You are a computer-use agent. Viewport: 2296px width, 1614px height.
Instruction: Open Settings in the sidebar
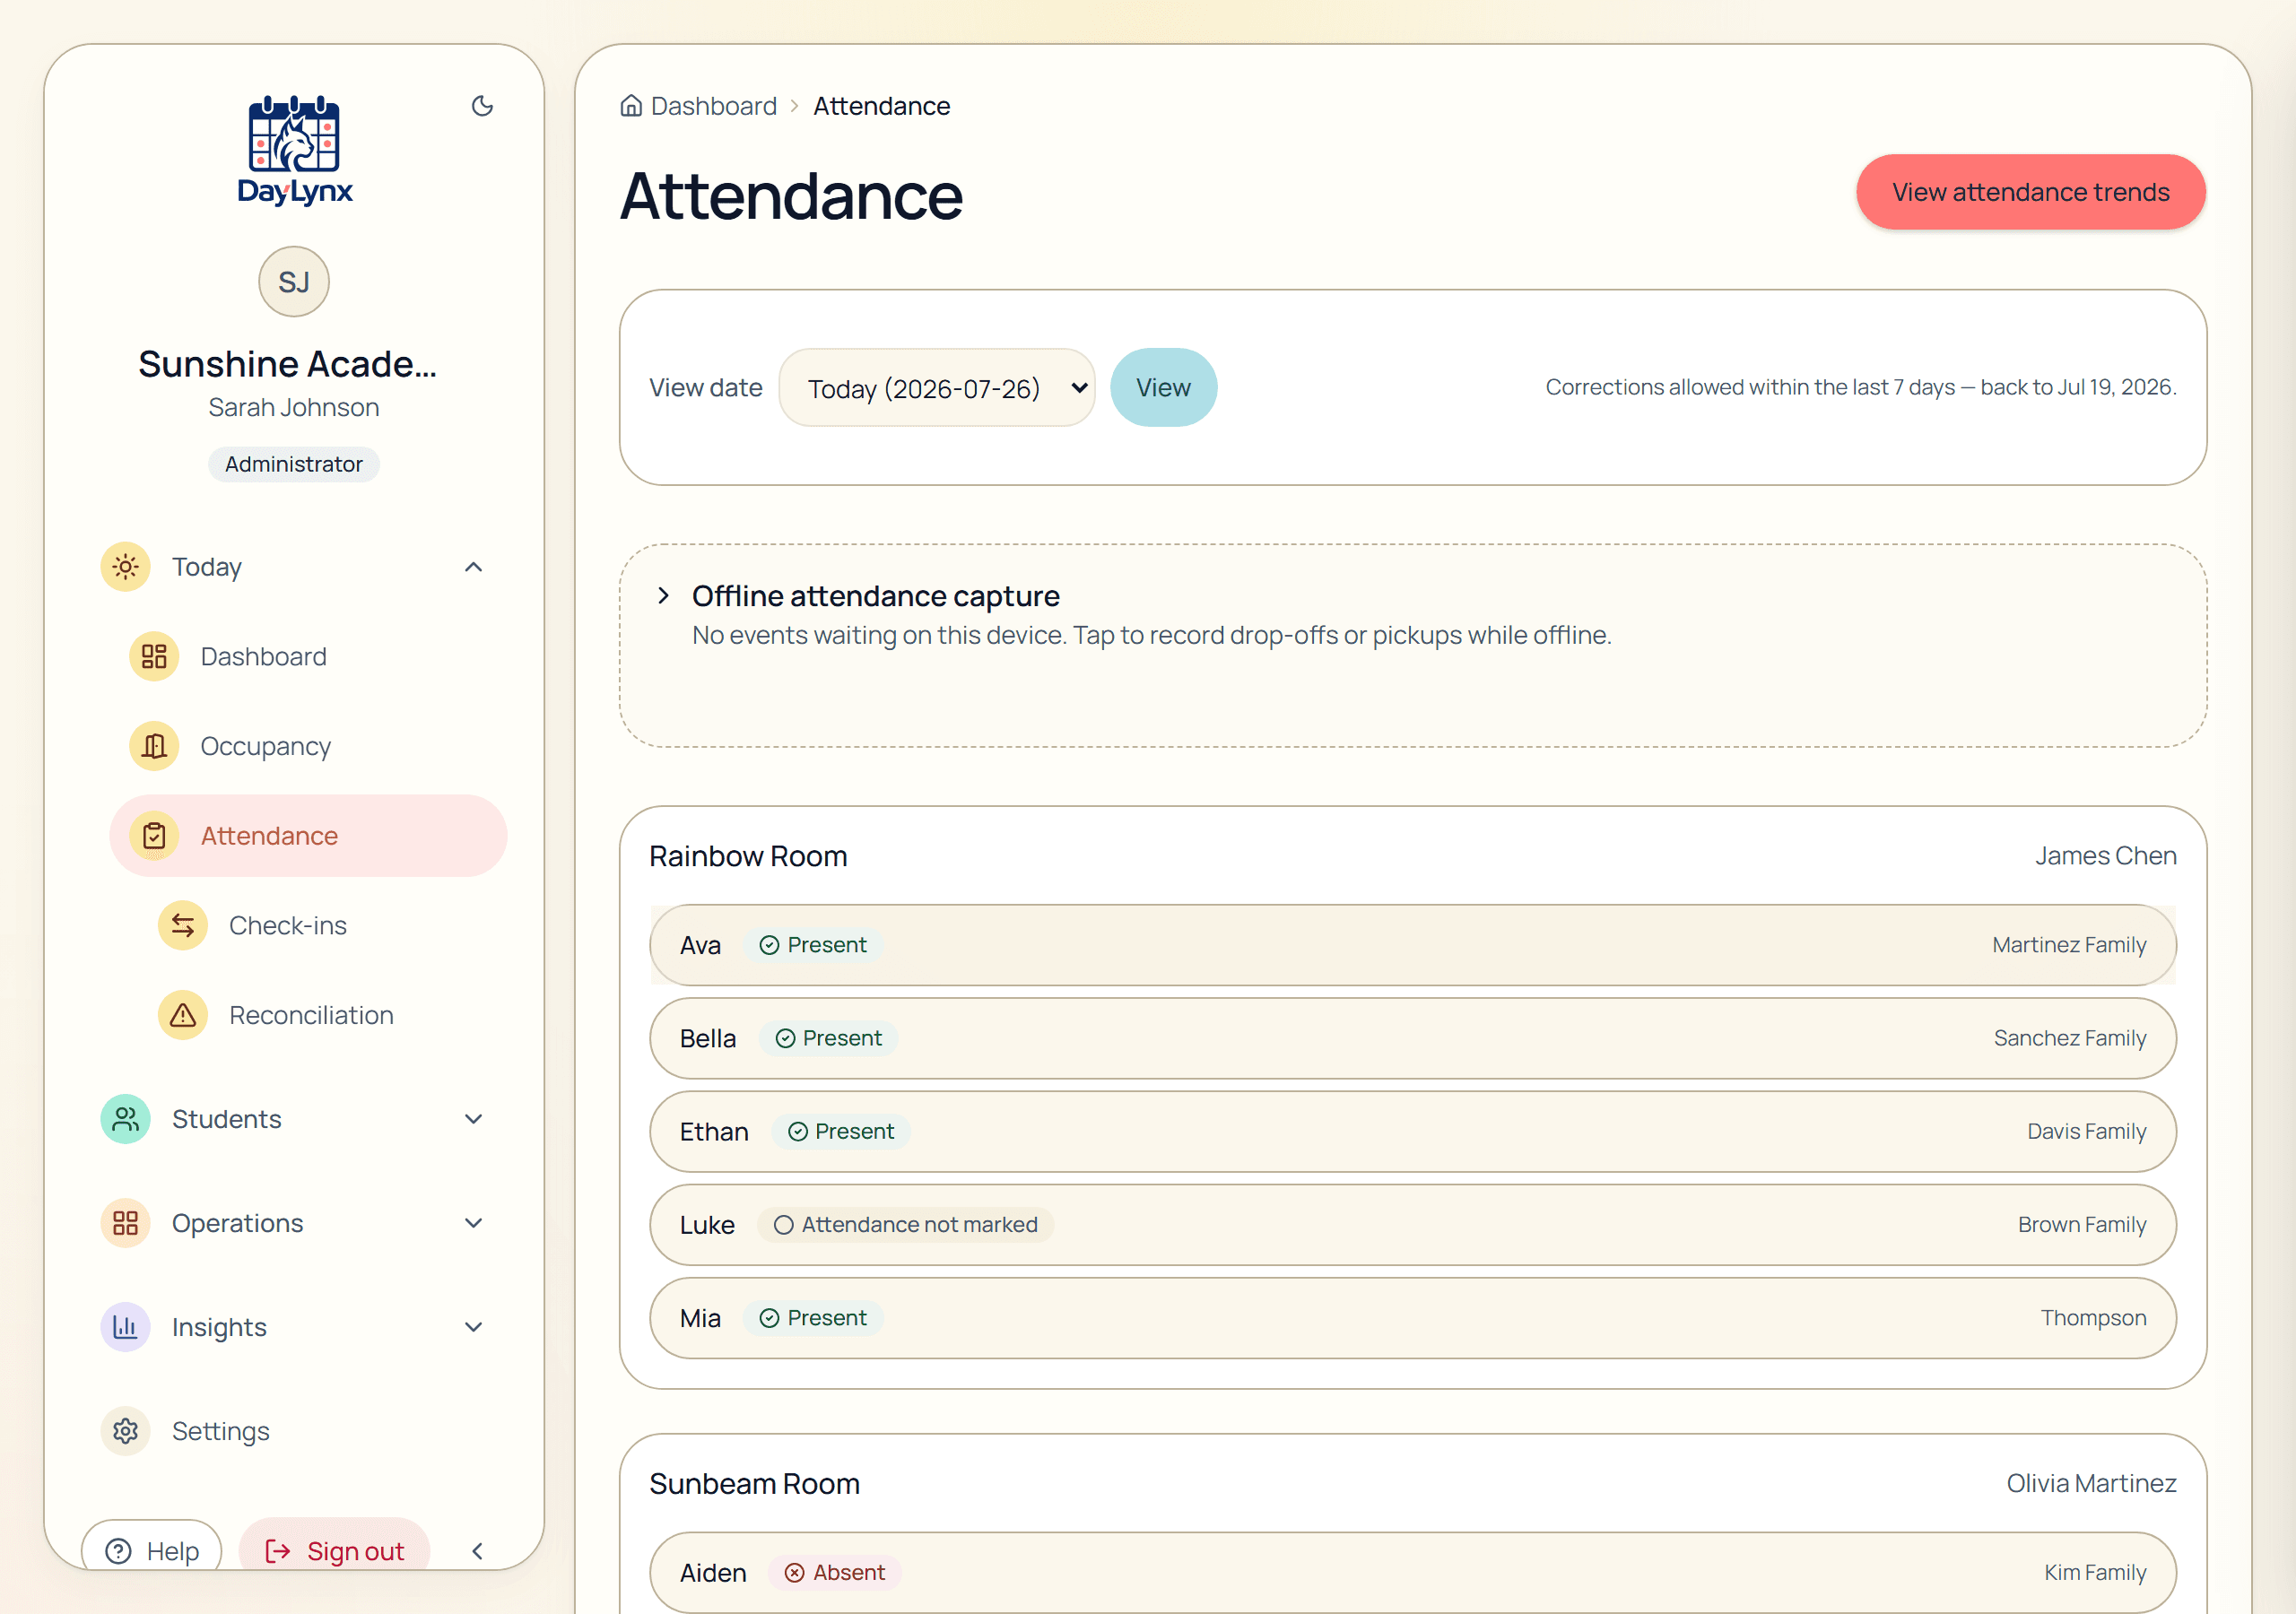[221, 1431]
